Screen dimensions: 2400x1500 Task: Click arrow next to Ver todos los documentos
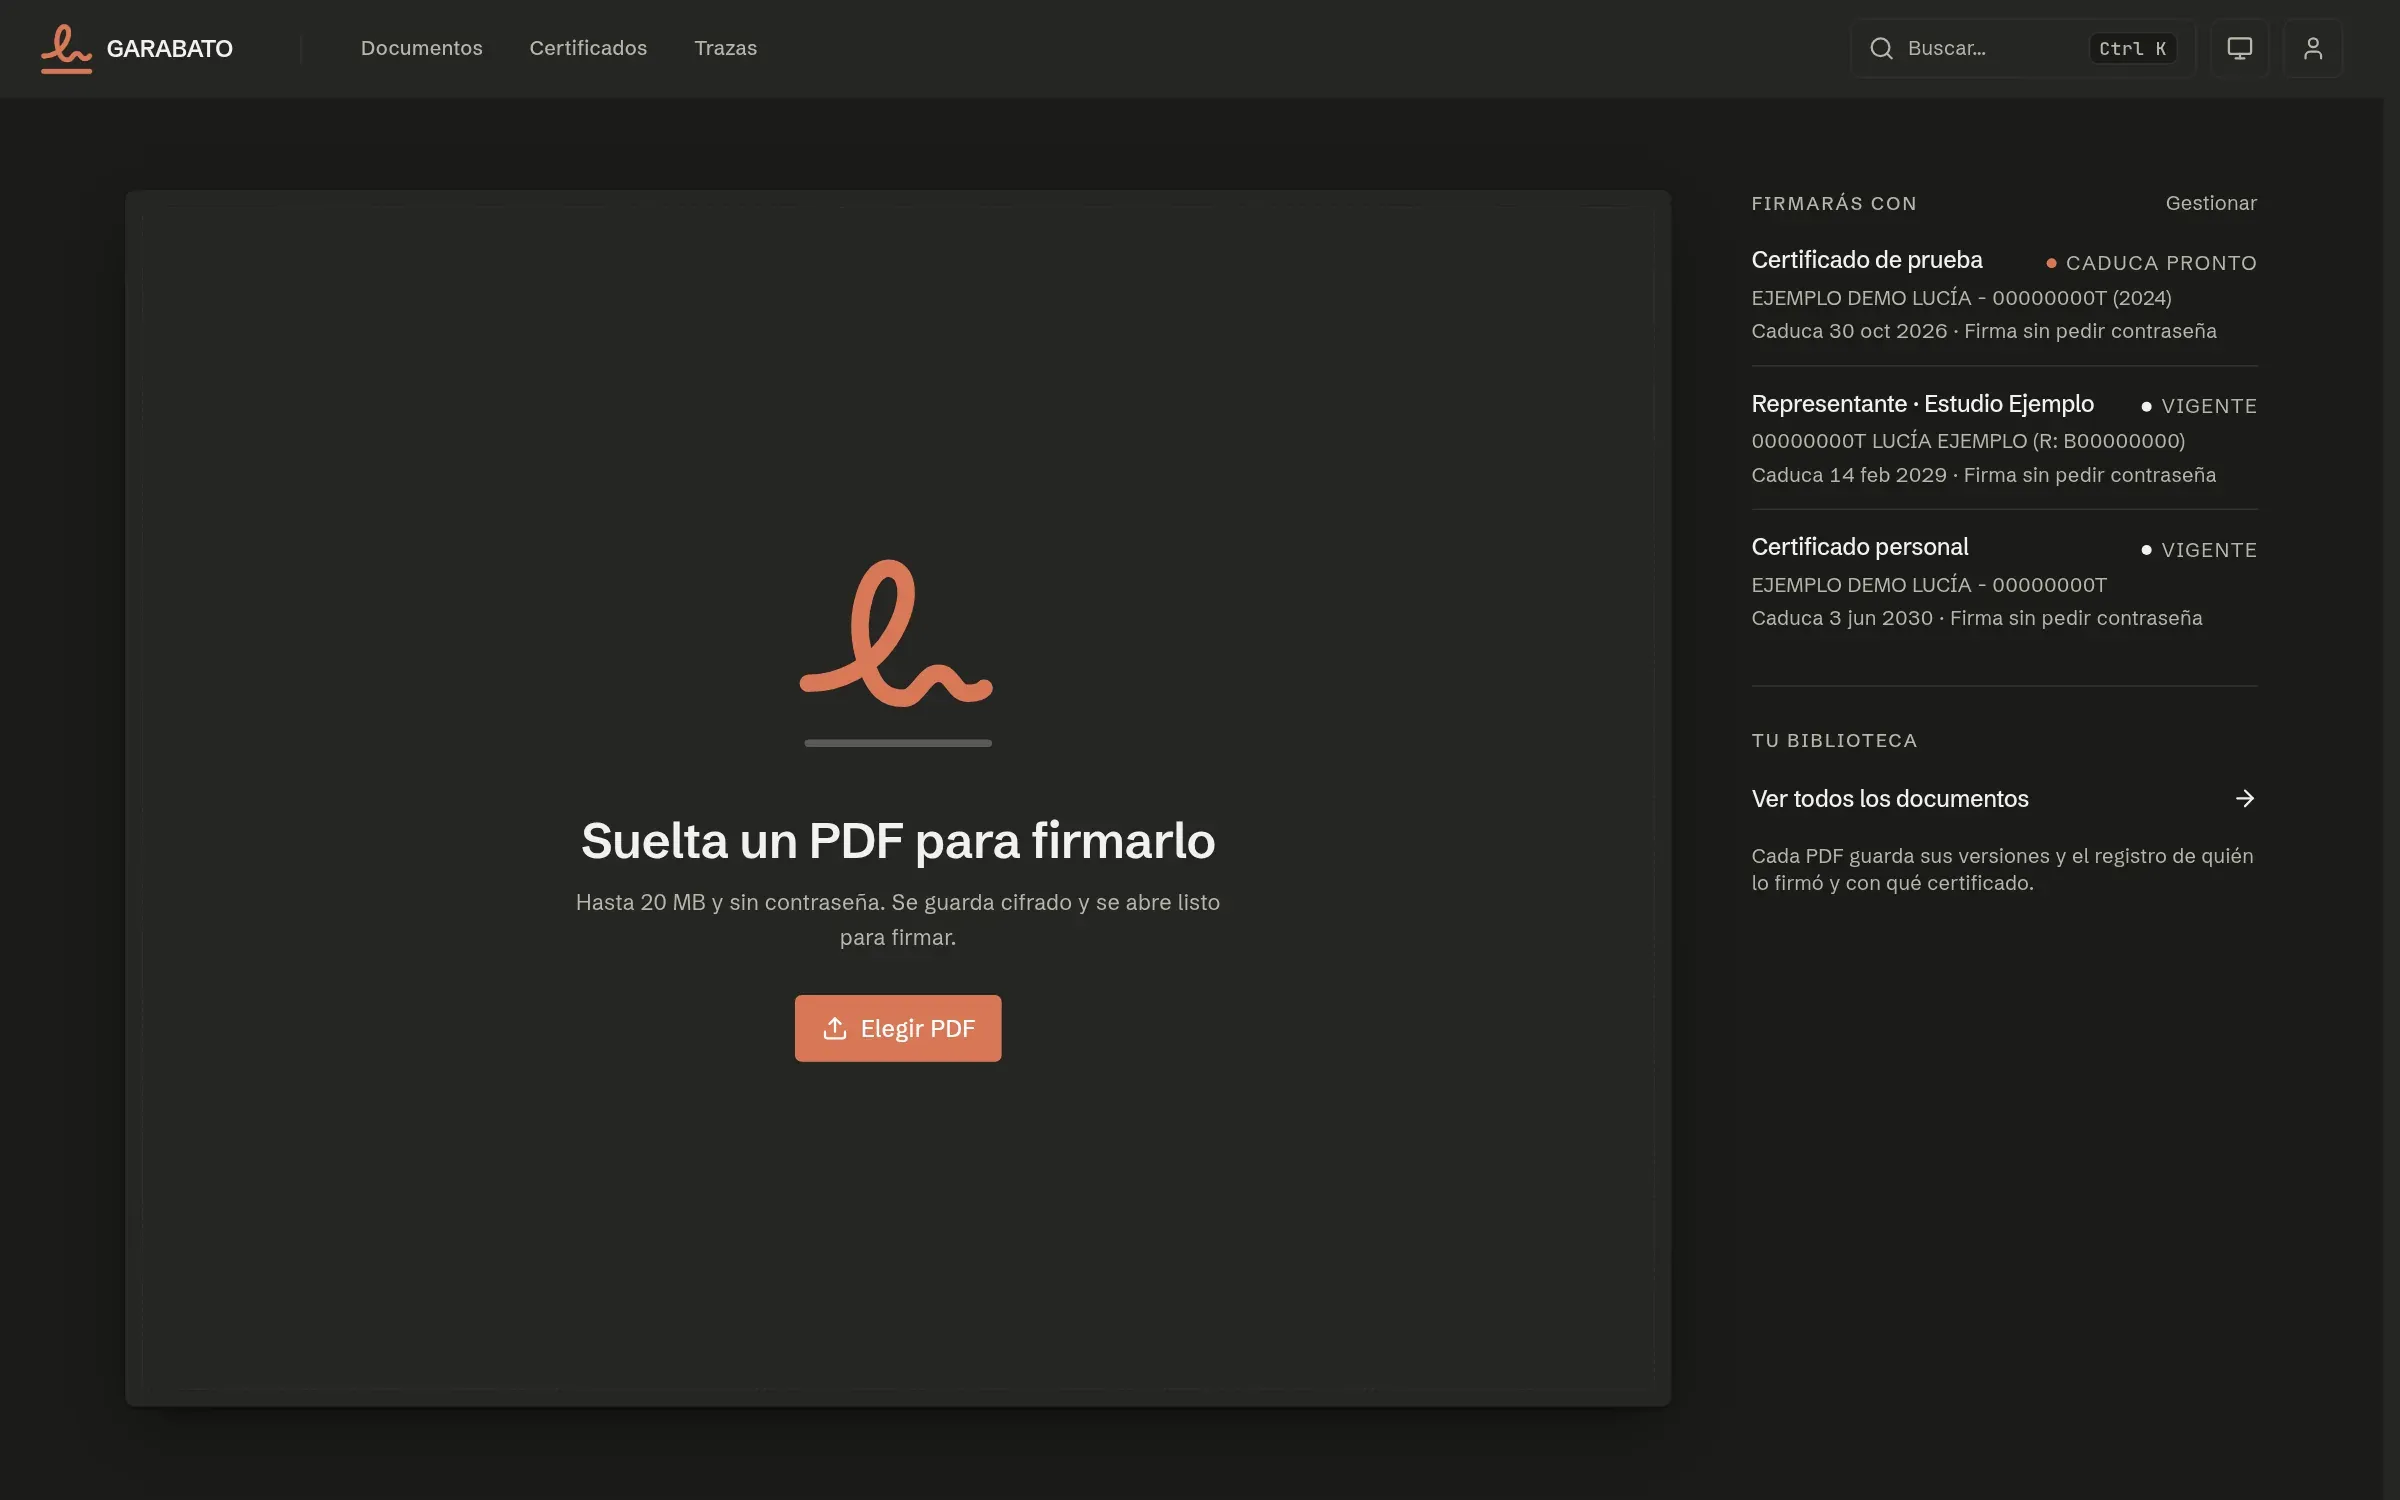(2244, 798)
